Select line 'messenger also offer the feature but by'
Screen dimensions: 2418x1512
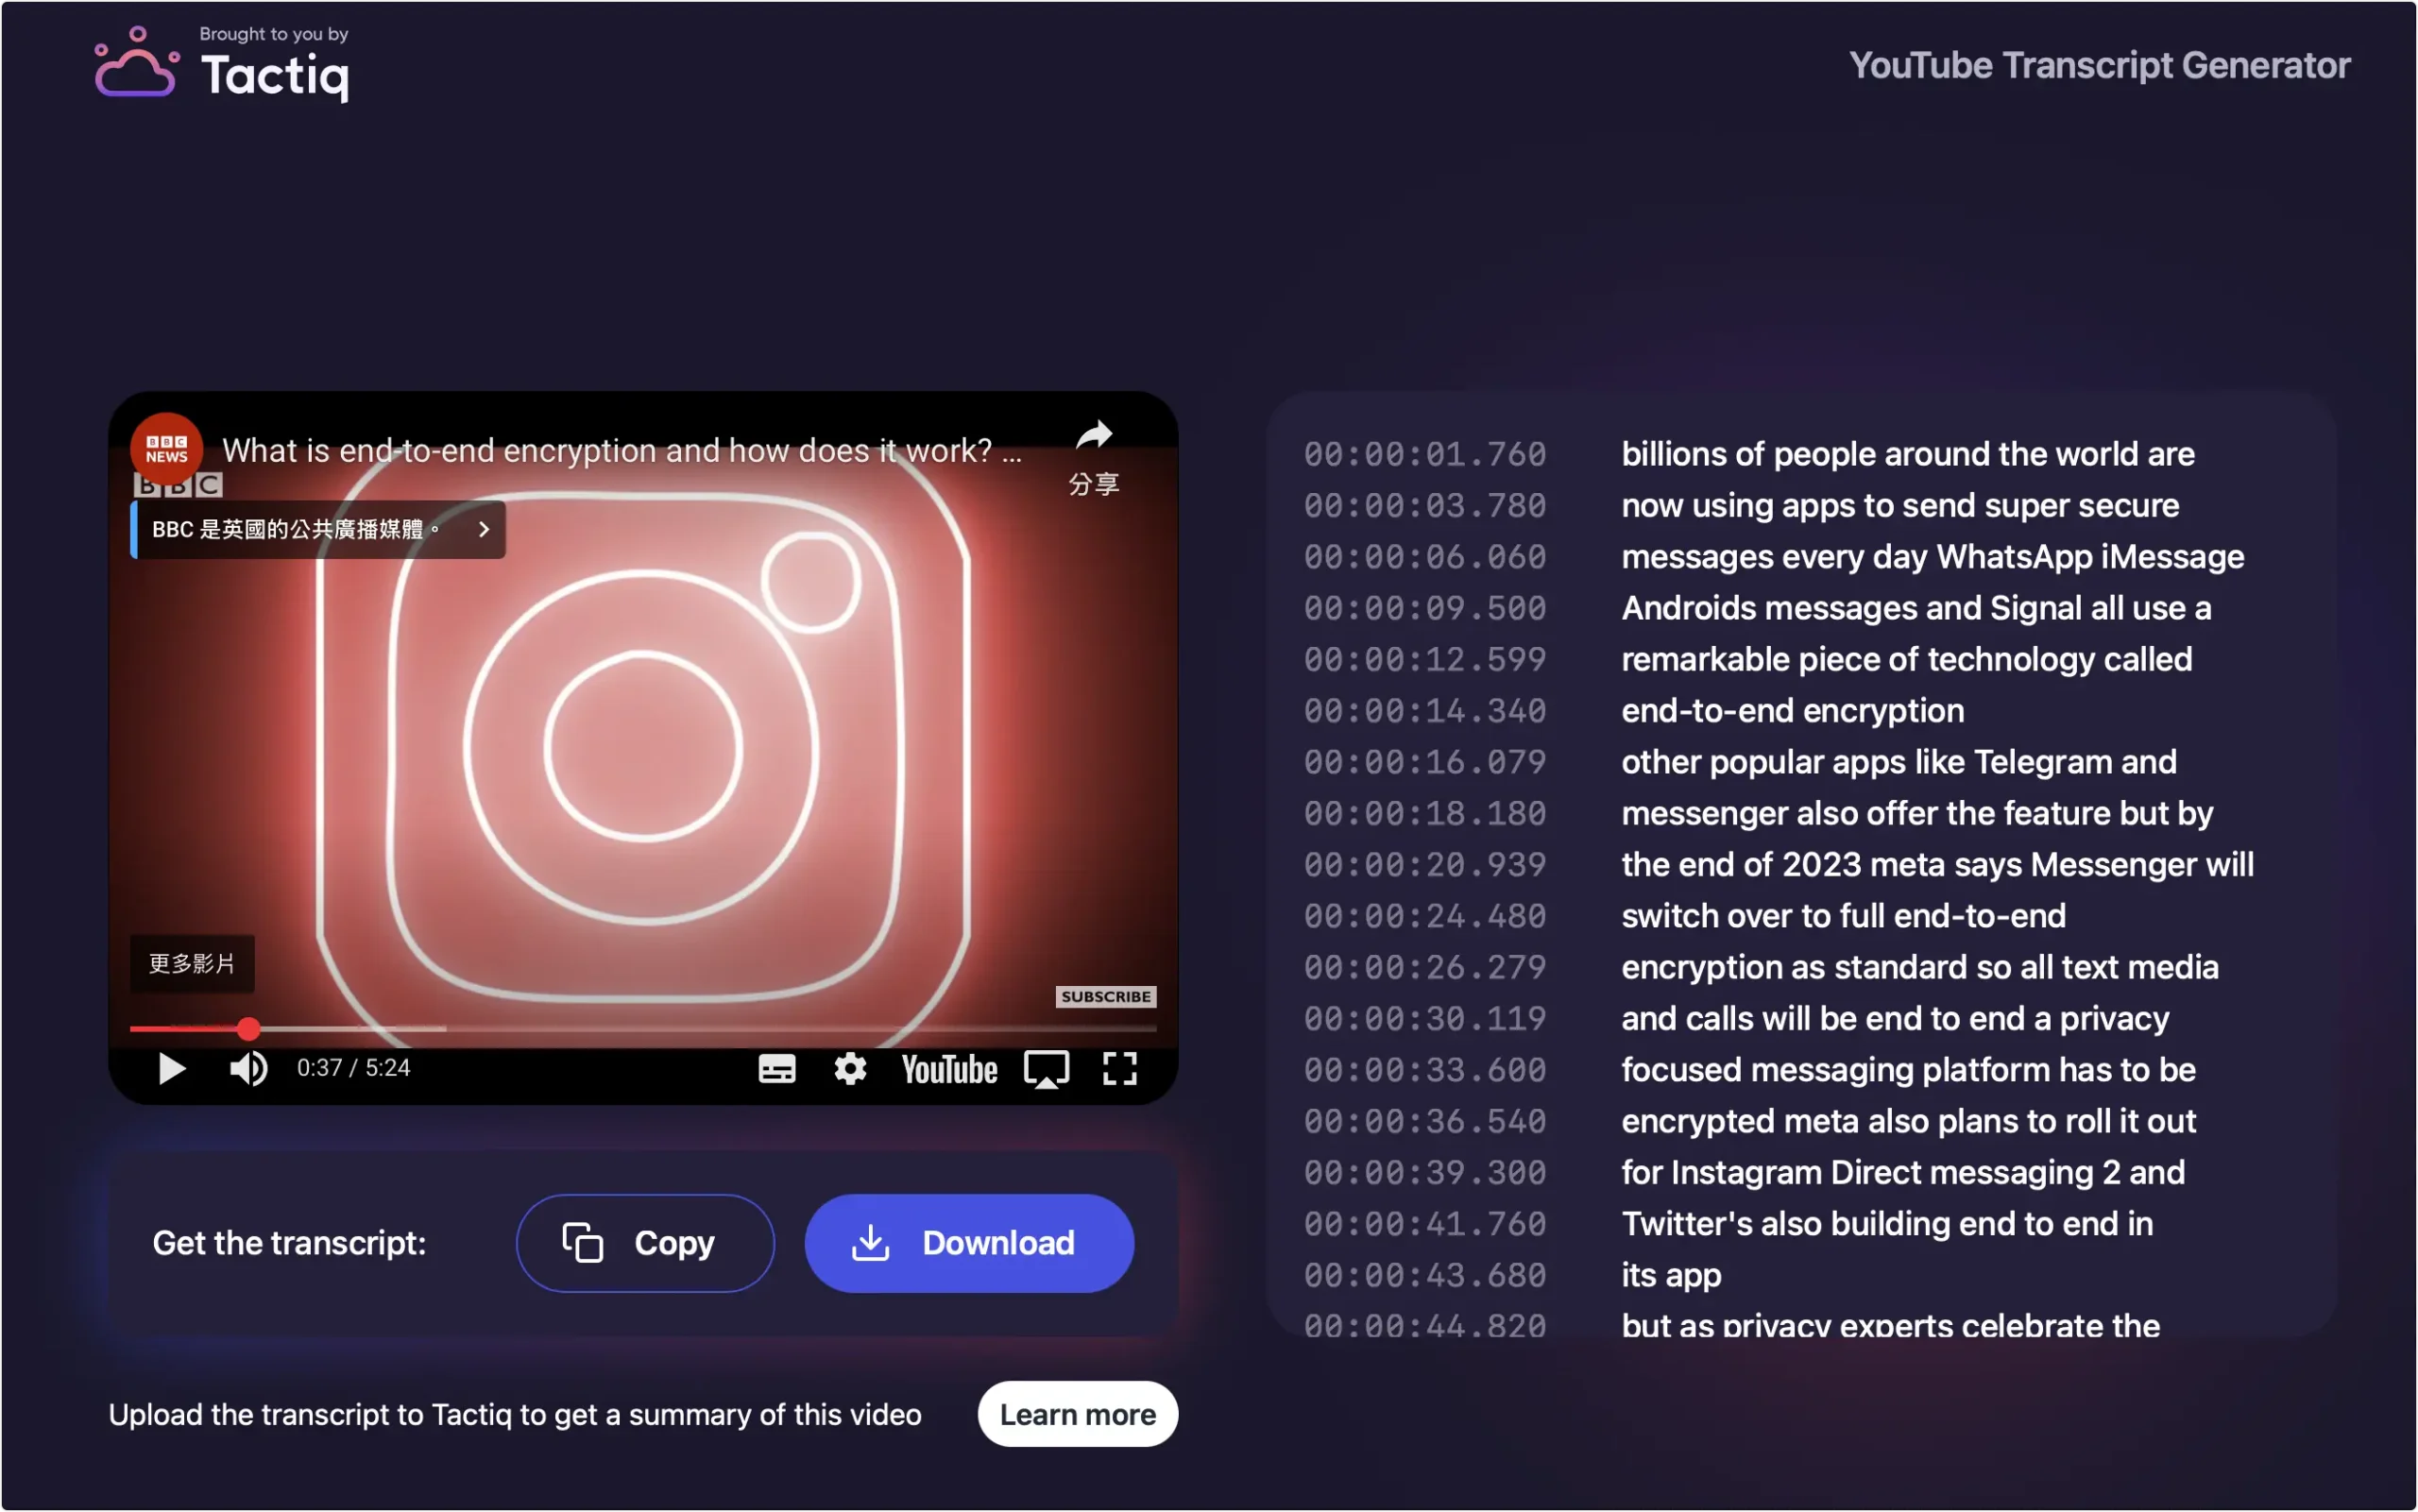[x=1917, y=813]
